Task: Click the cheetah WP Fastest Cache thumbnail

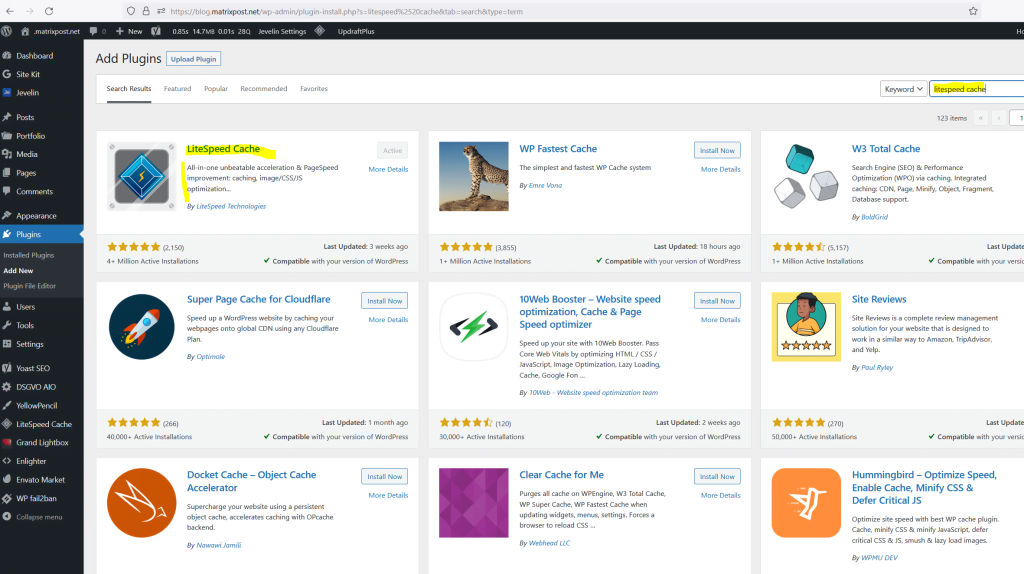Action: pyautogui.click(x=473, y=176)
